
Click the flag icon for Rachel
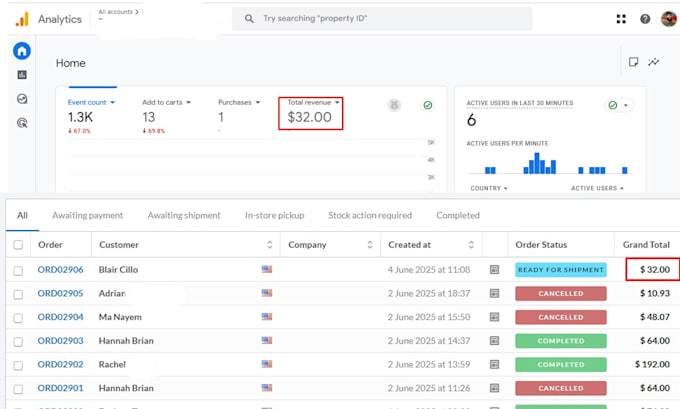pyautogui.click(x=267, y=364)
